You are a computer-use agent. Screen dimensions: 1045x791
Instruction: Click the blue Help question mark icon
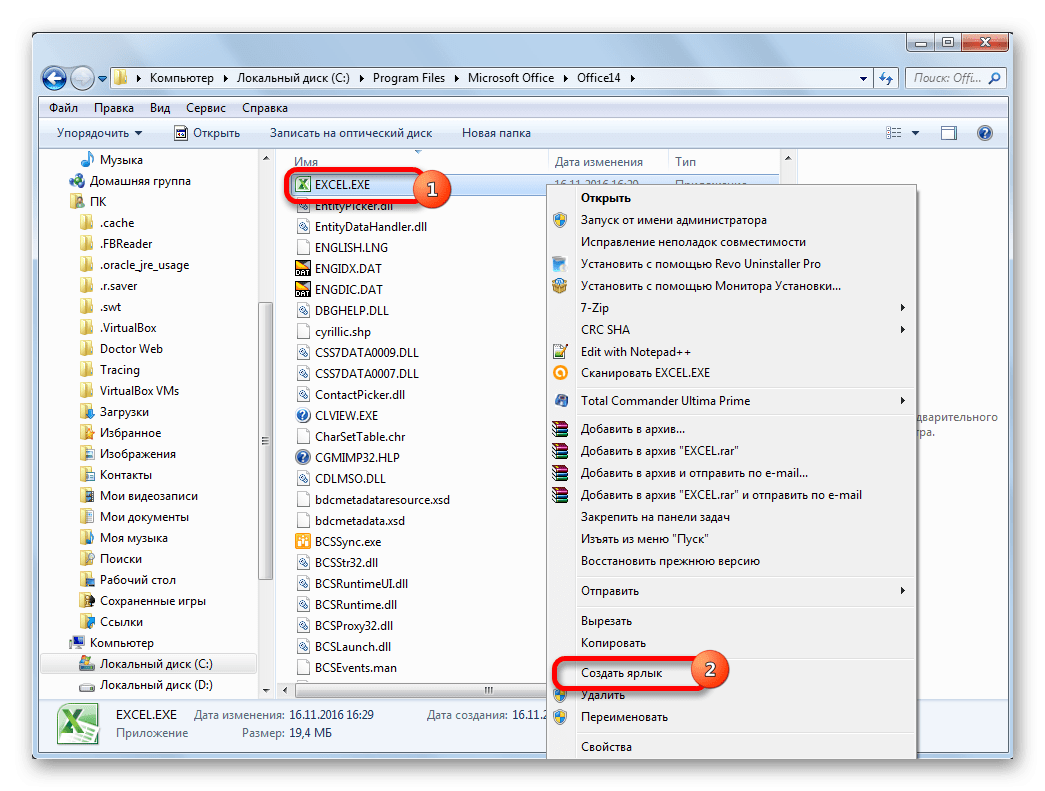(x=984, y=133)
